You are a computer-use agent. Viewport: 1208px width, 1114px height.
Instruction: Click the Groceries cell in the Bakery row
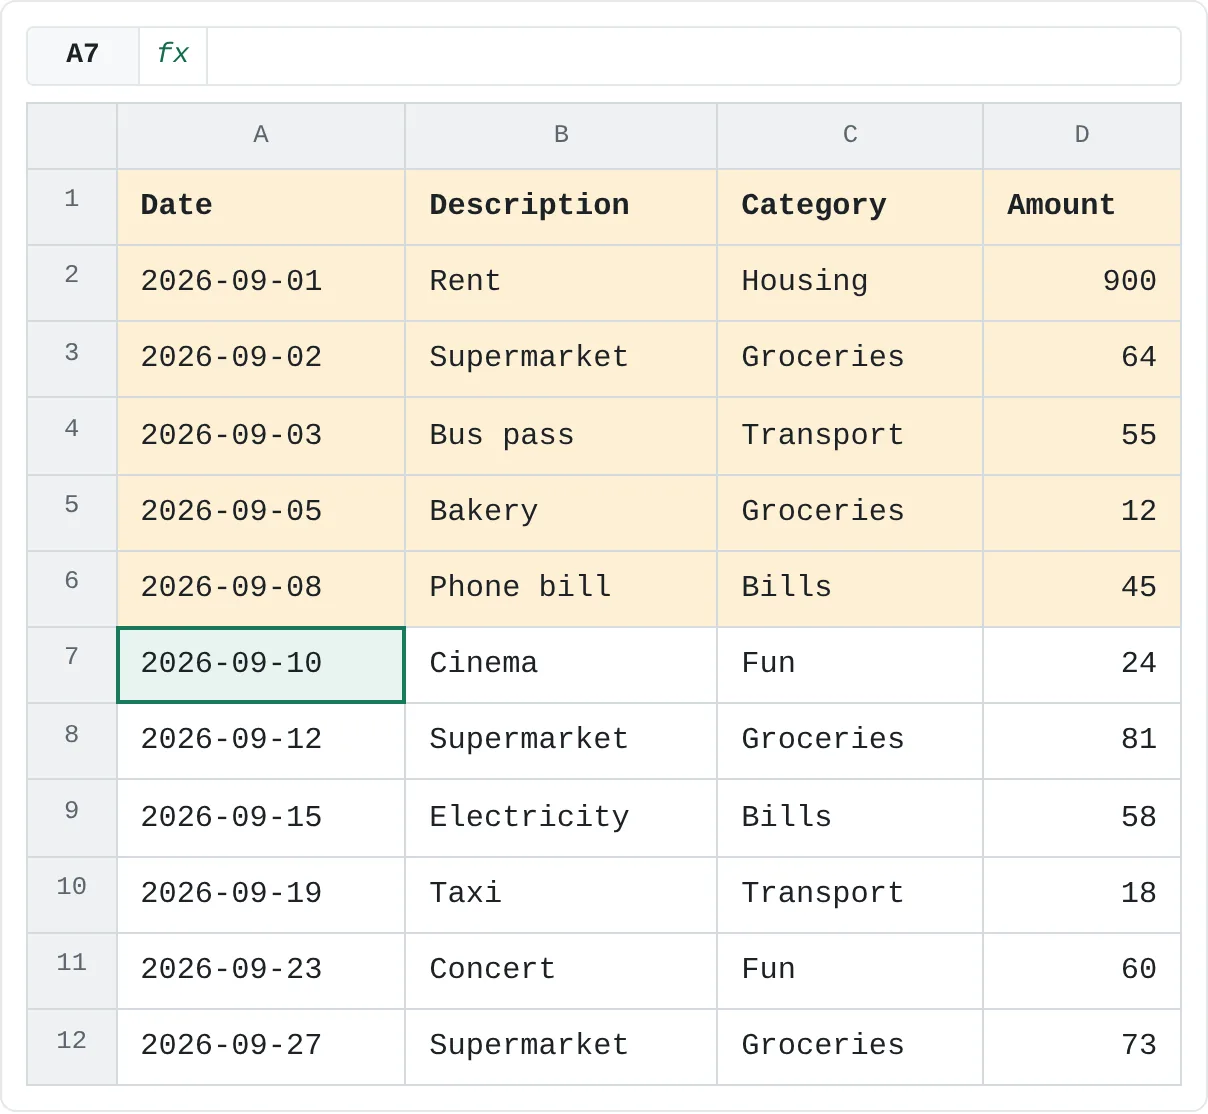(850, 513)
